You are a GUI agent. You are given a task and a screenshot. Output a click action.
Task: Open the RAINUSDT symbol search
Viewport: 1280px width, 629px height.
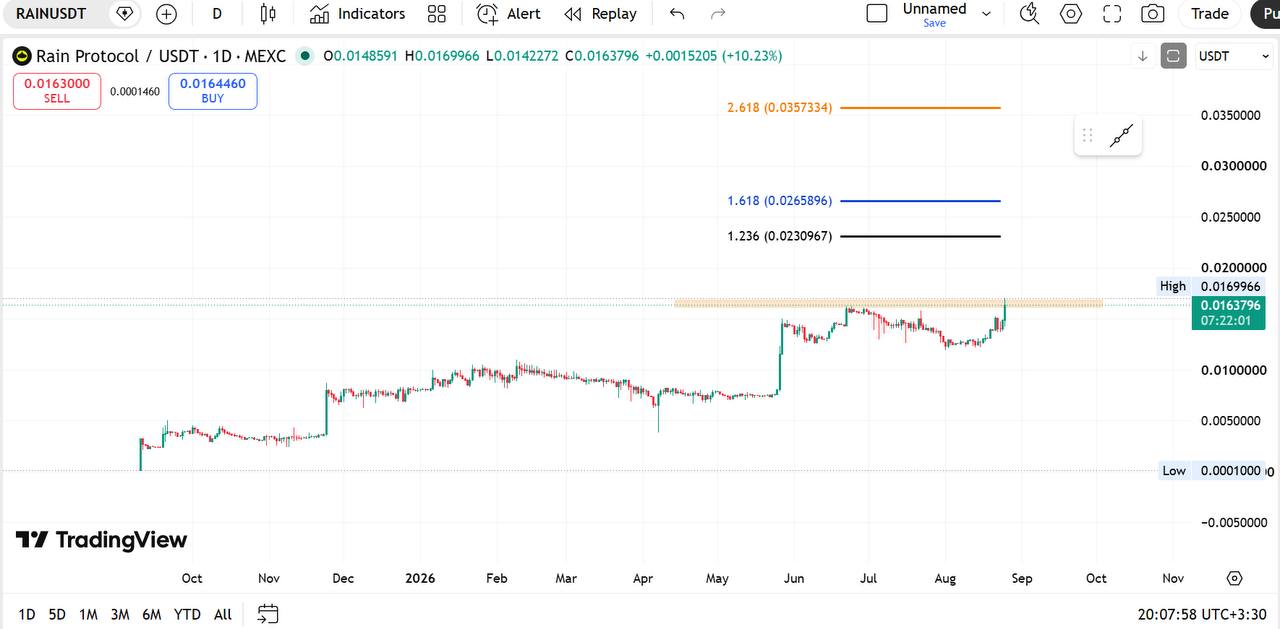(x=51, y=14)
